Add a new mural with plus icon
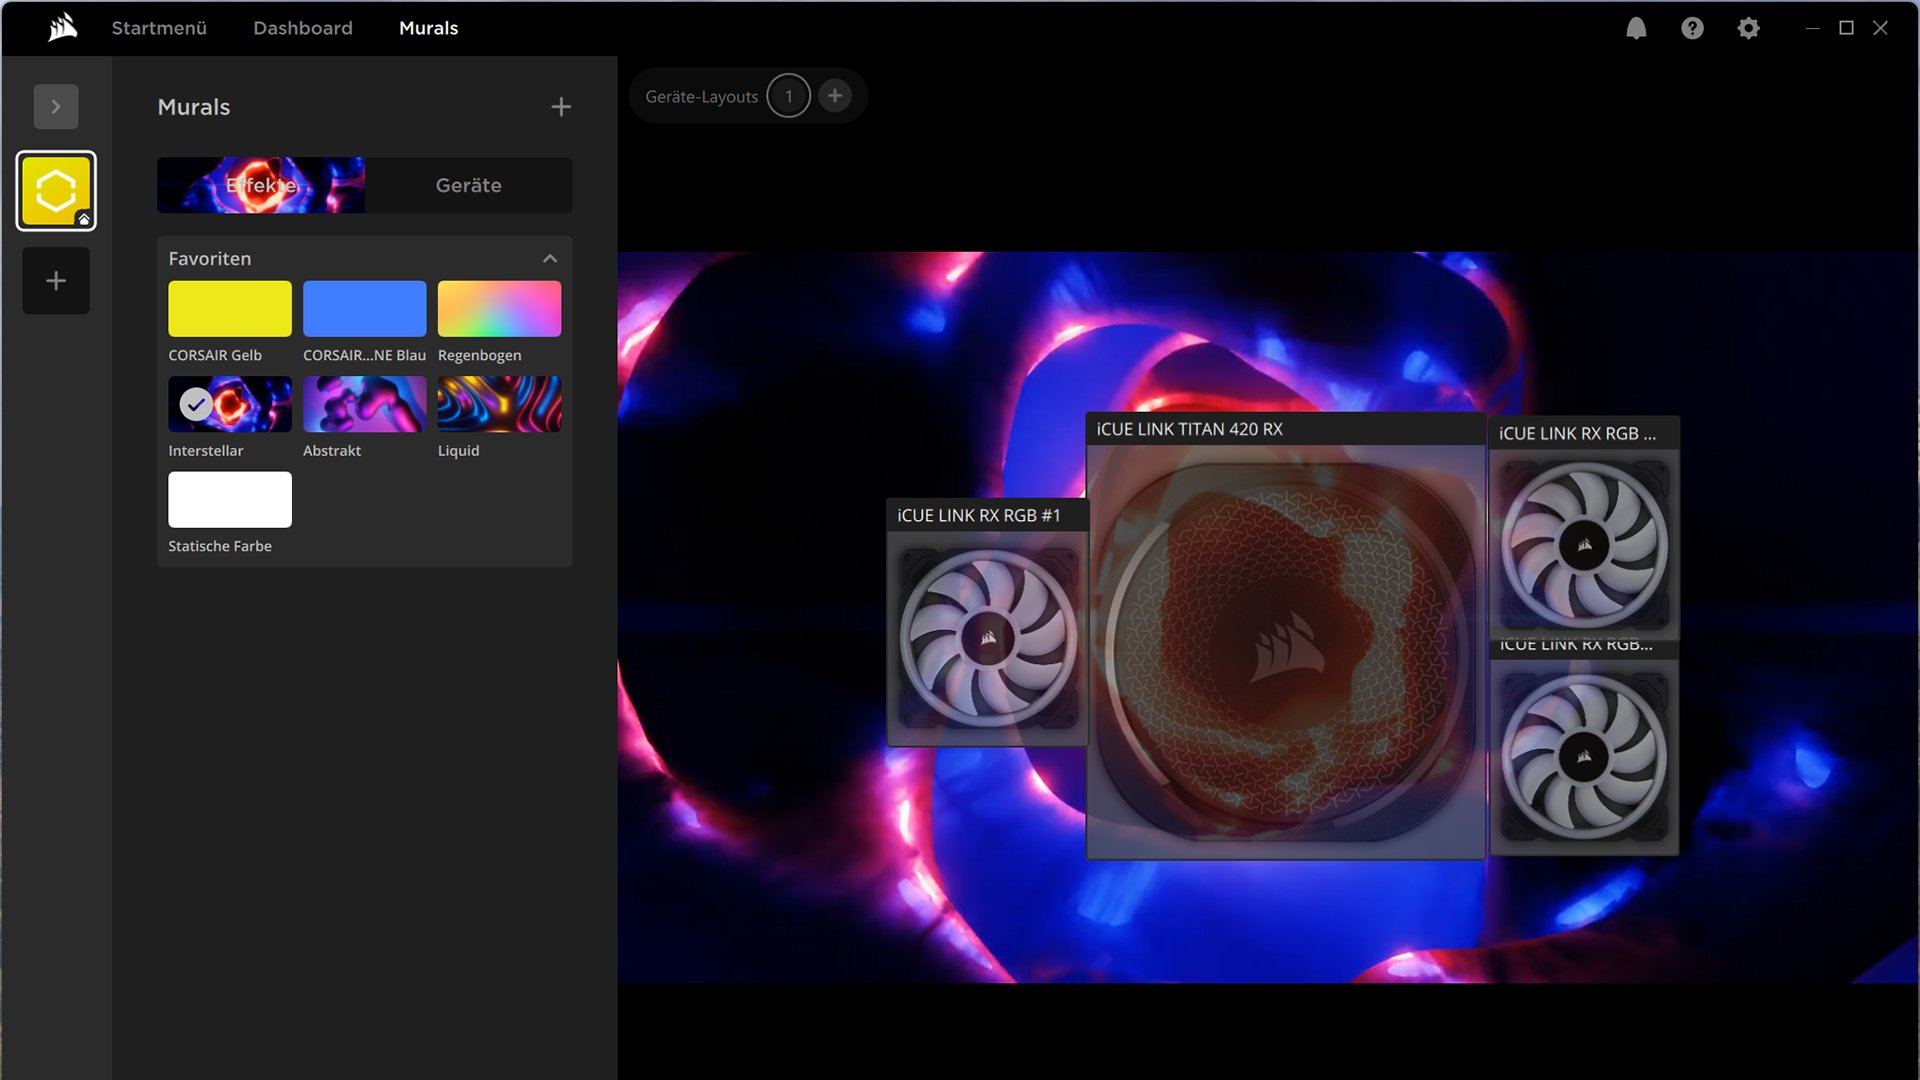The image size is (1920, 1080). (561, 107)
